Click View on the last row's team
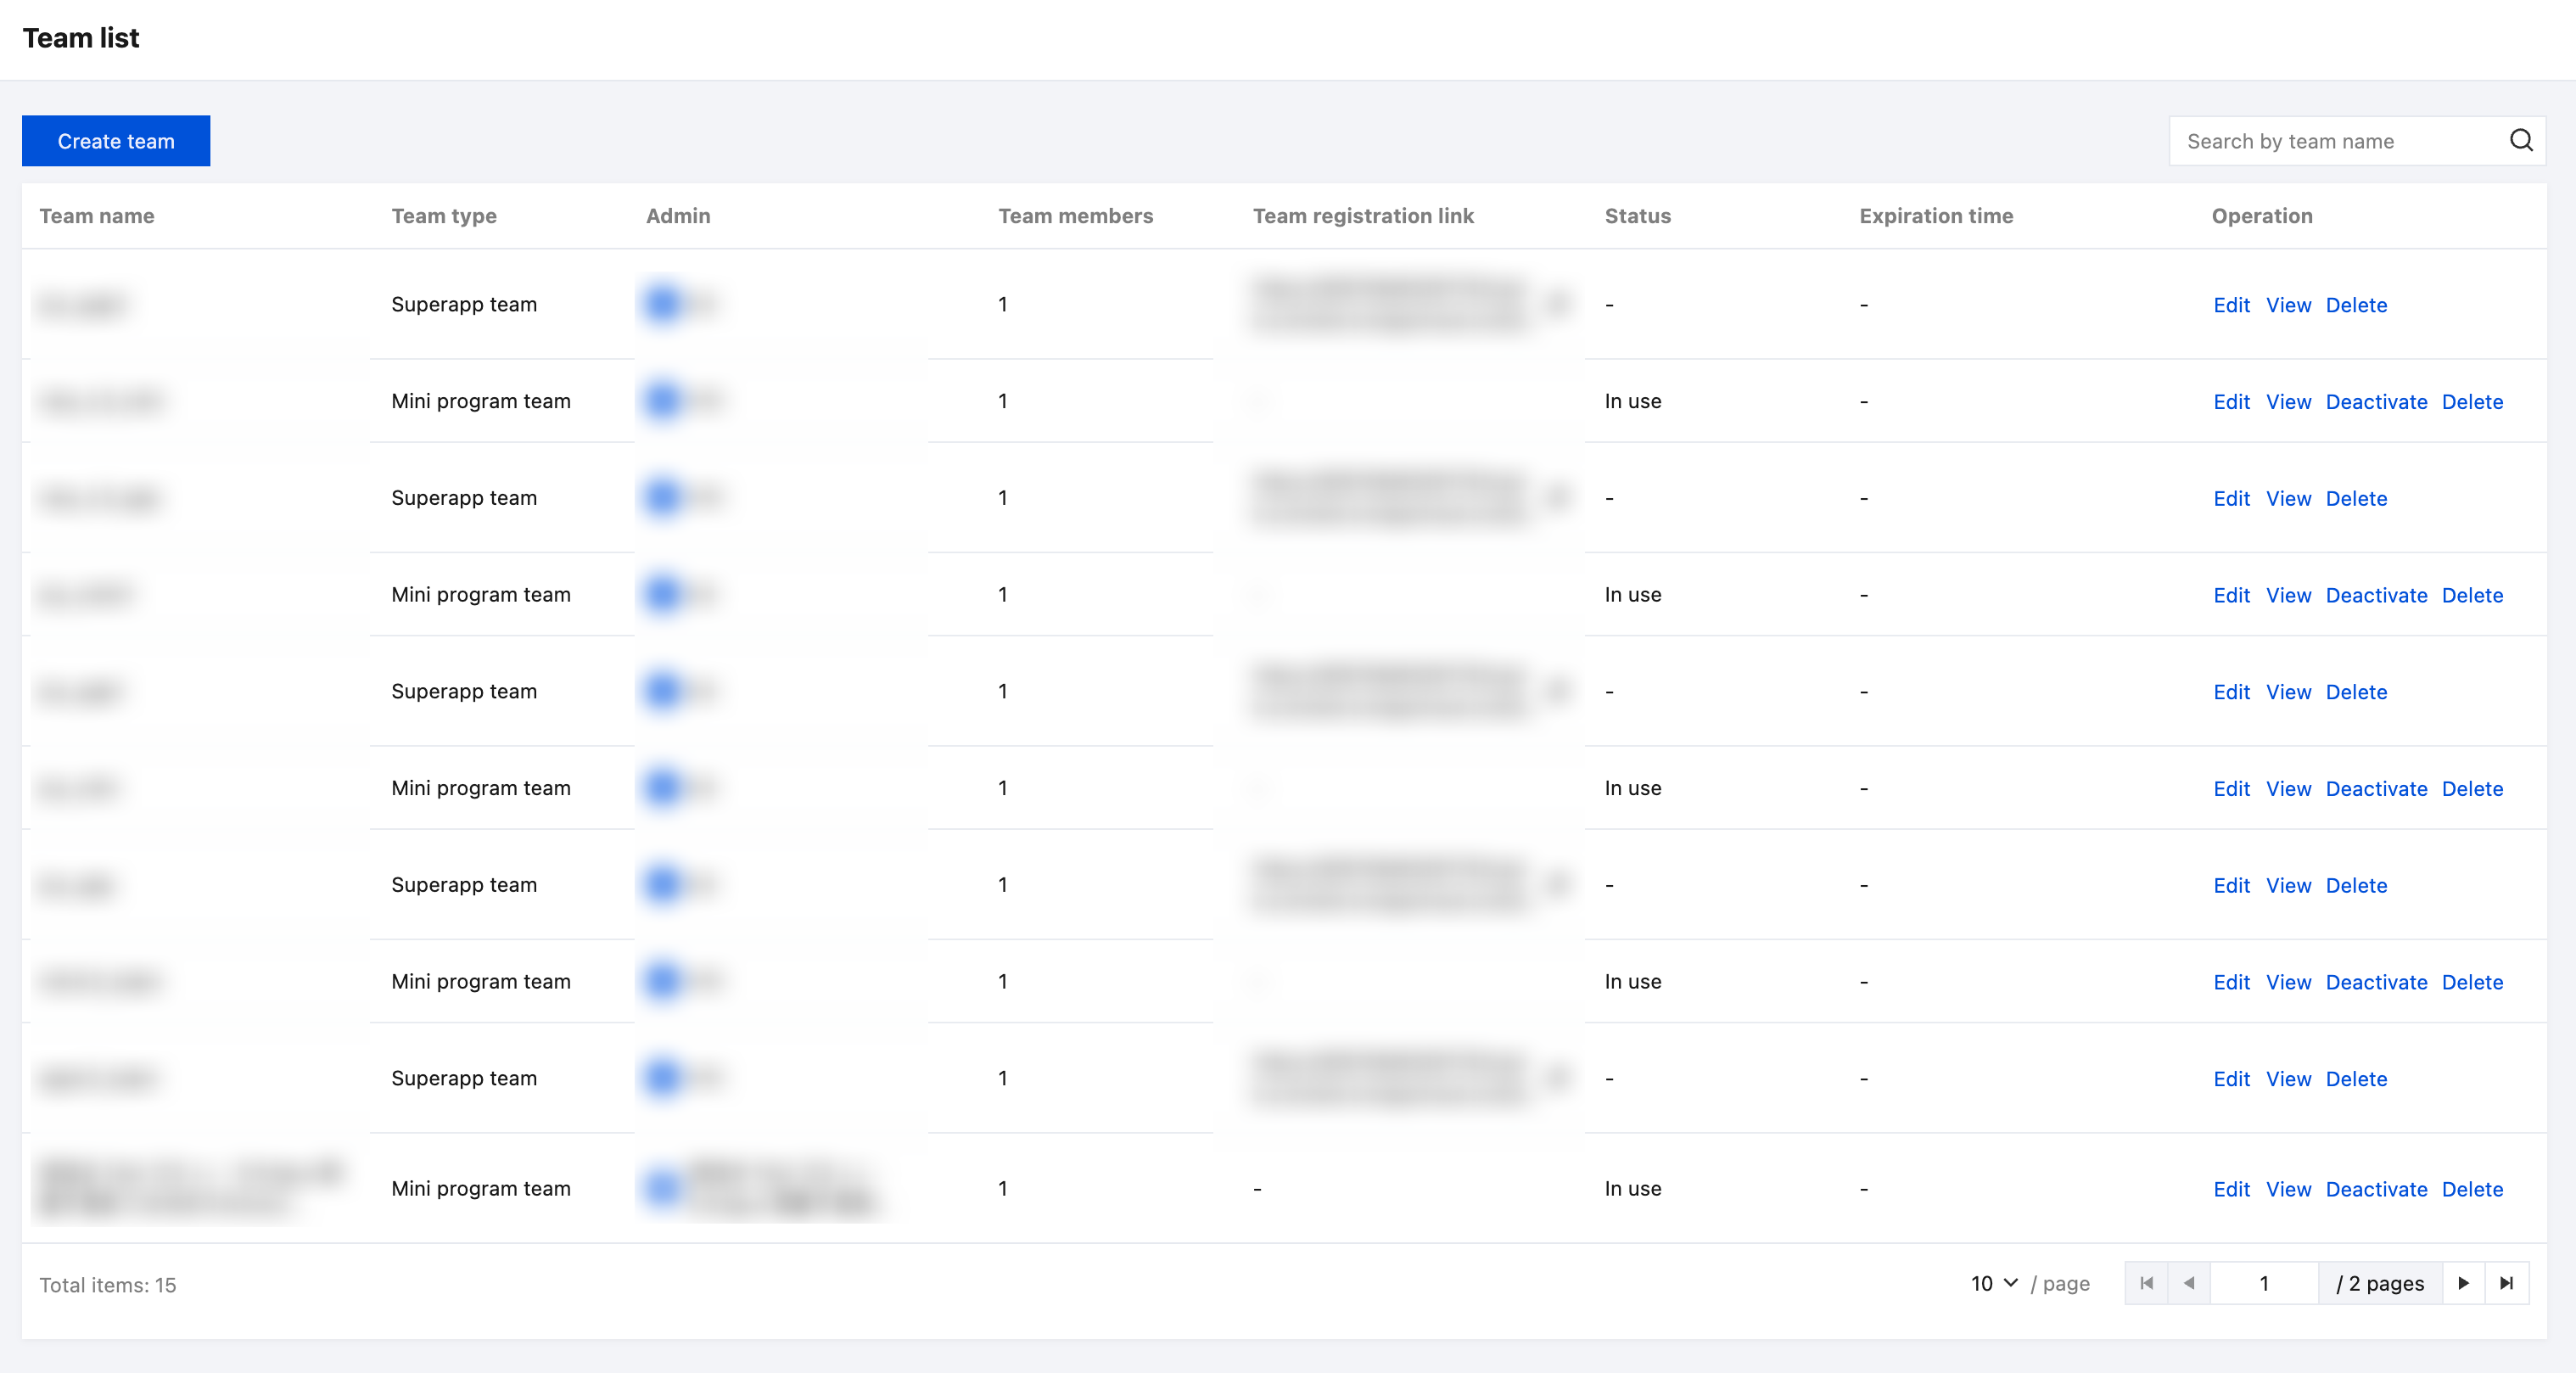This screenshot has height=1373, width=2576. click(x=2288, y=1189)
